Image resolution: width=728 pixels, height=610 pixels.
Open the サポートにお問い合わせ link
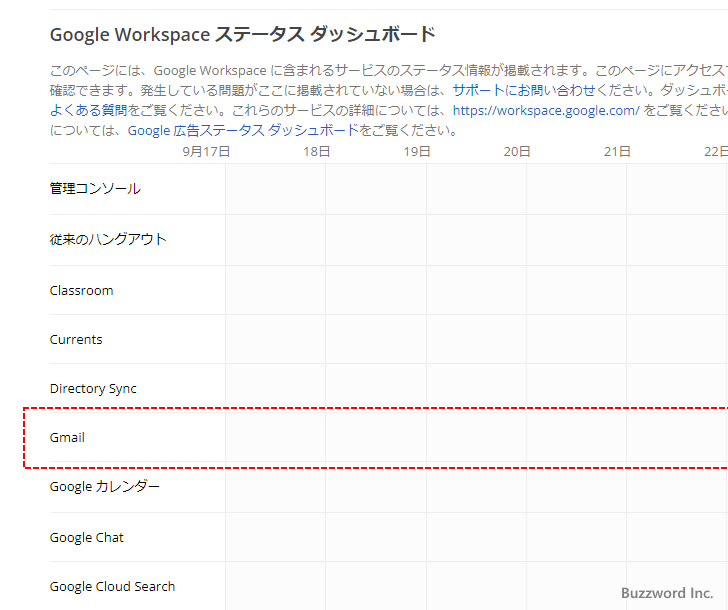(x=524, y=90)
